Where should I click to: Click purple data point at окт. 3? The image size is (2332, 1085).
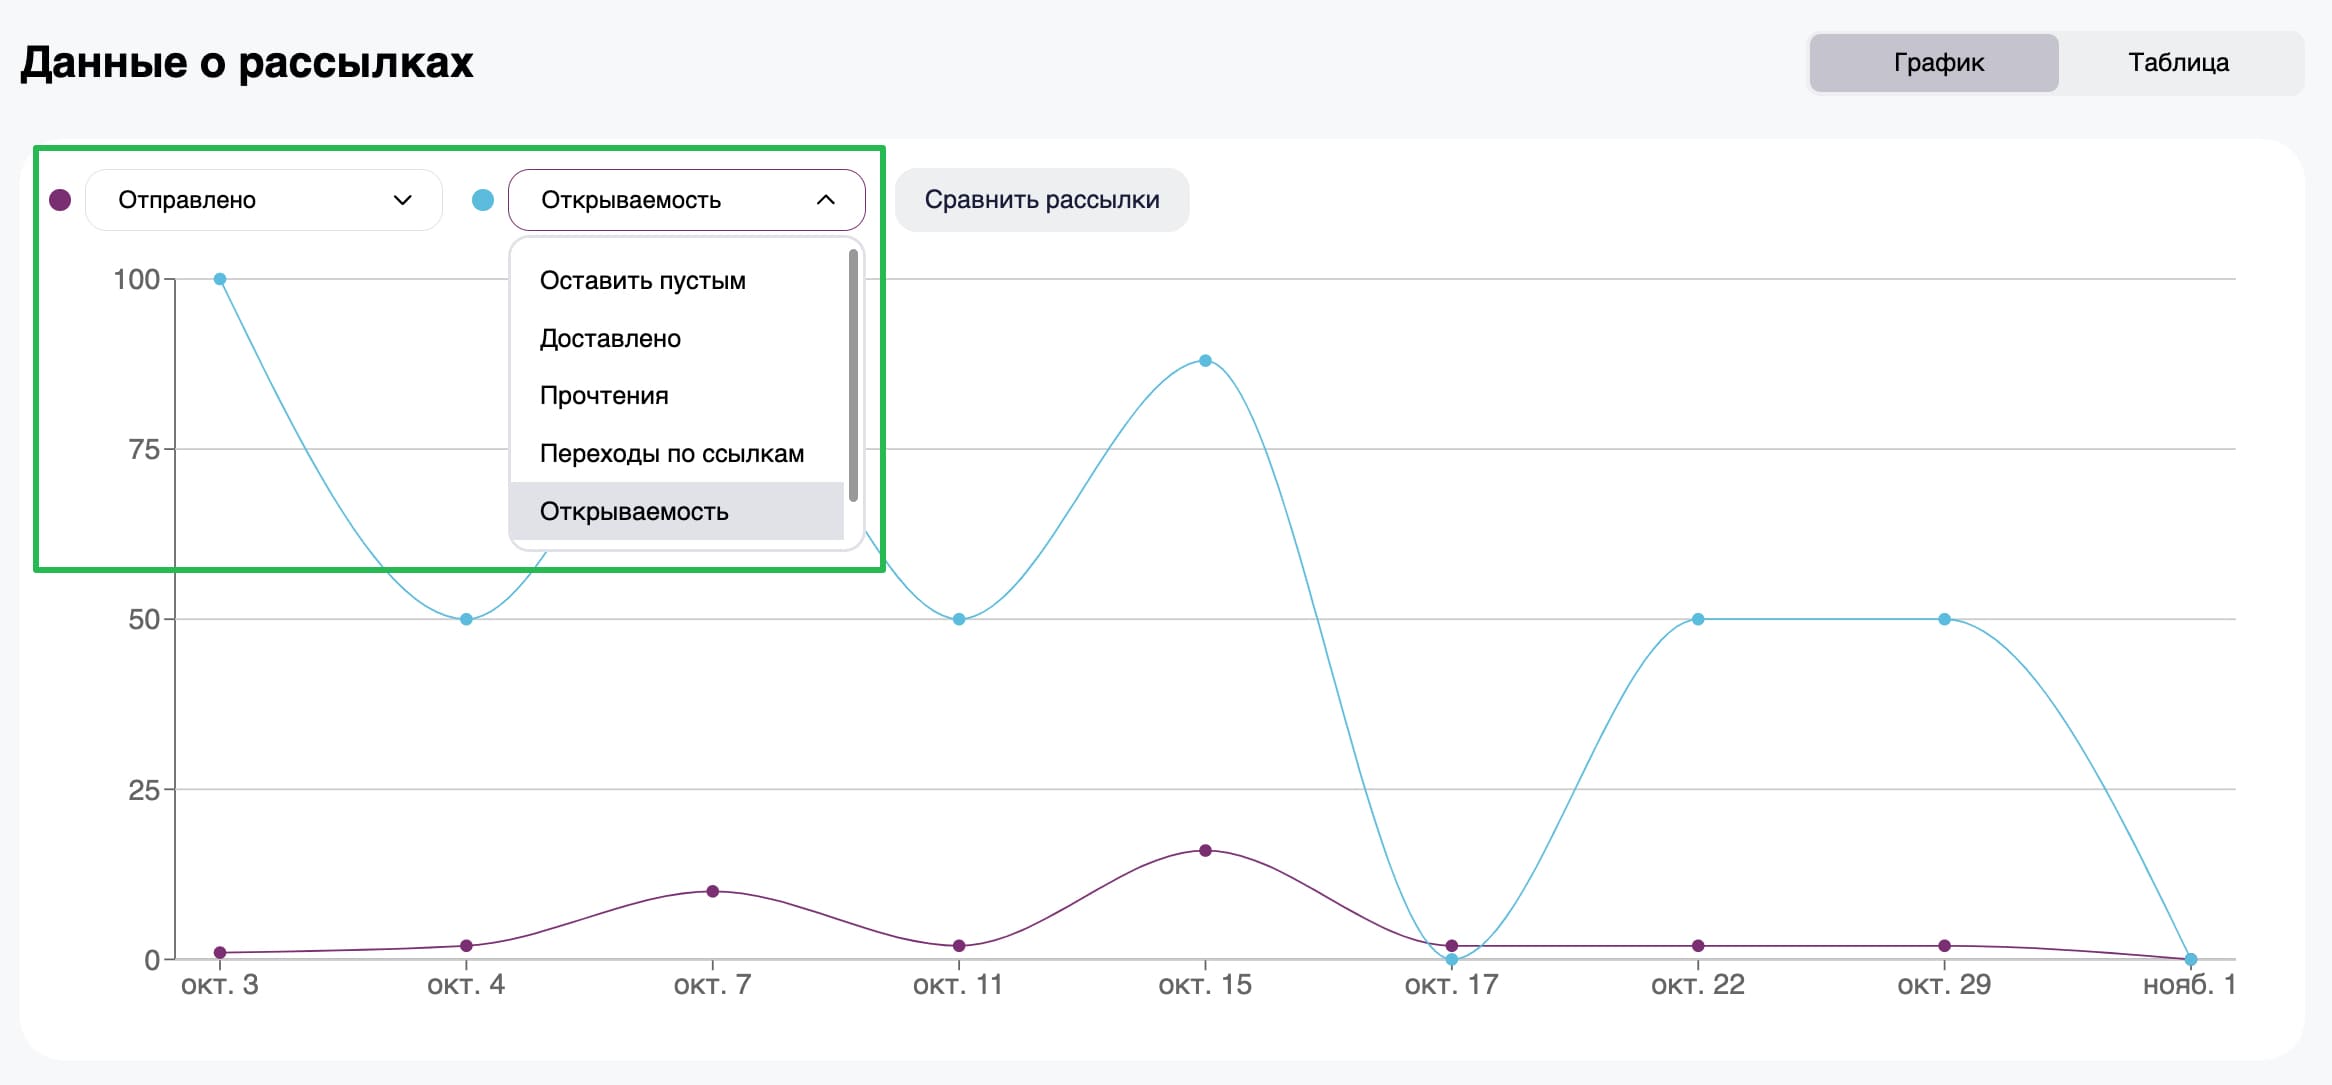click(x=220, y=952)
